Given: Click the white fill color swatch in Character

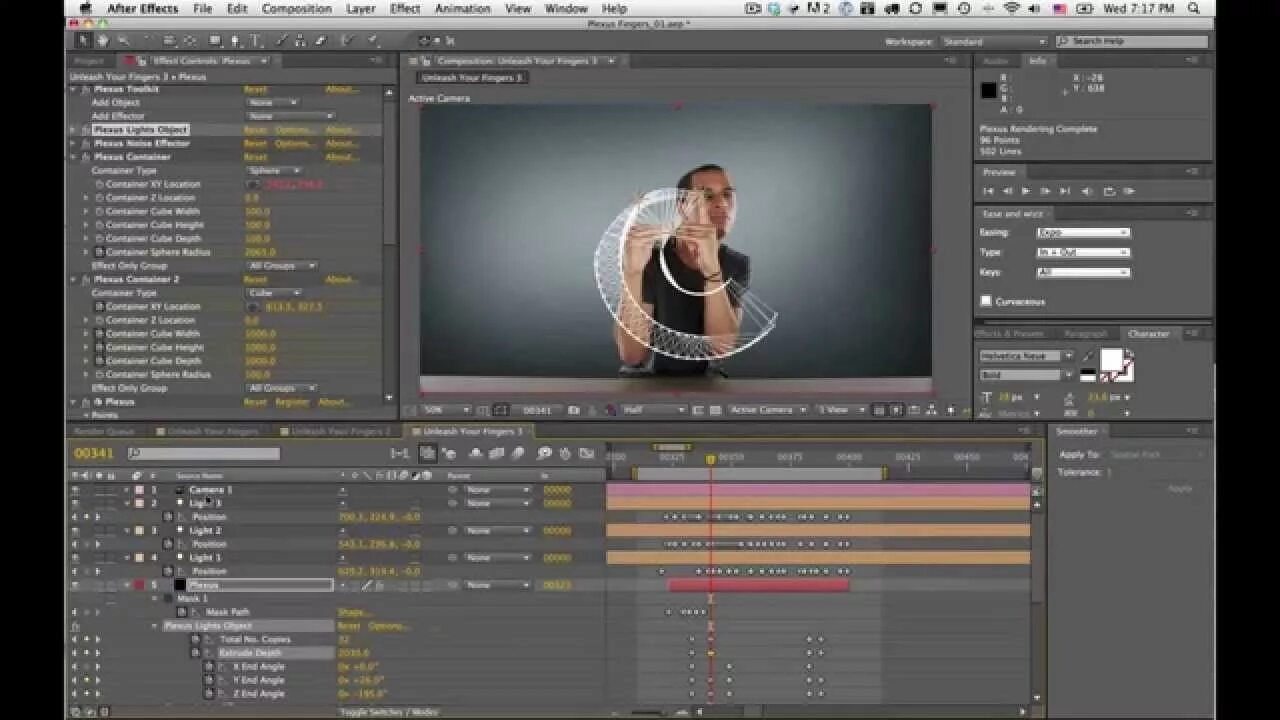Looking at the screenshot, I should [1110, 359].
